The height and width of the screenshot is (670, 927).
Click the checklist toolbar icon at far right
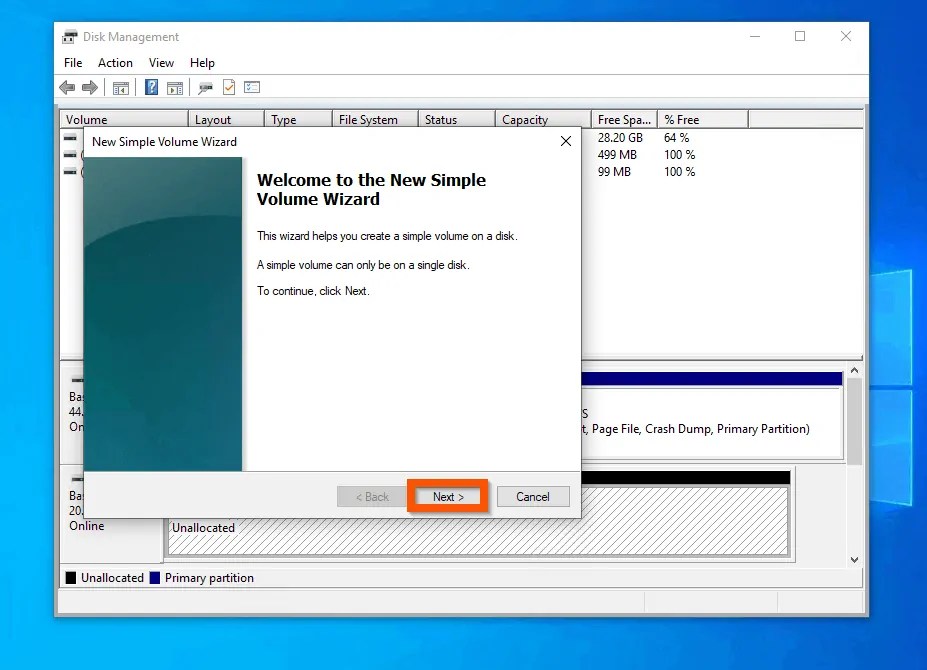[x=251, y=87]
